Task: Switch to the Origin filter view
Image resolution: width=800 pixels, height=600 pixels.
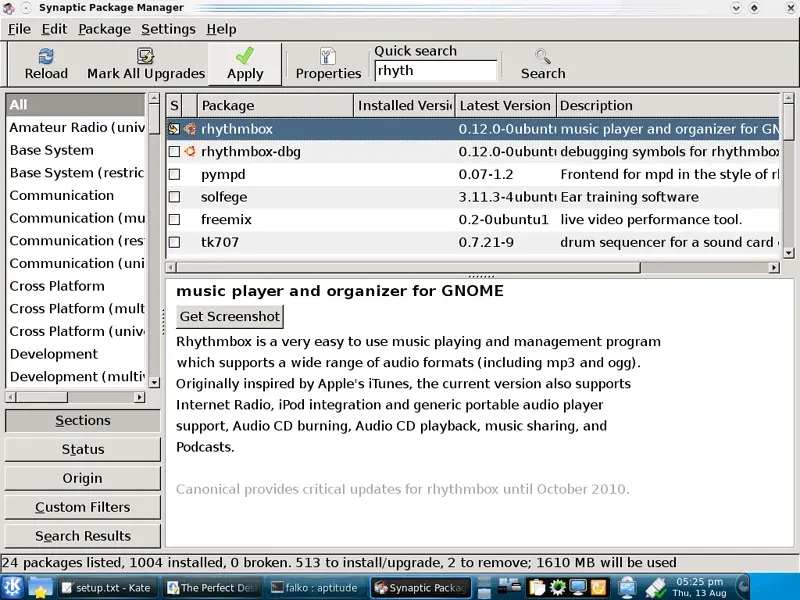Action: [x=83, y=478]
